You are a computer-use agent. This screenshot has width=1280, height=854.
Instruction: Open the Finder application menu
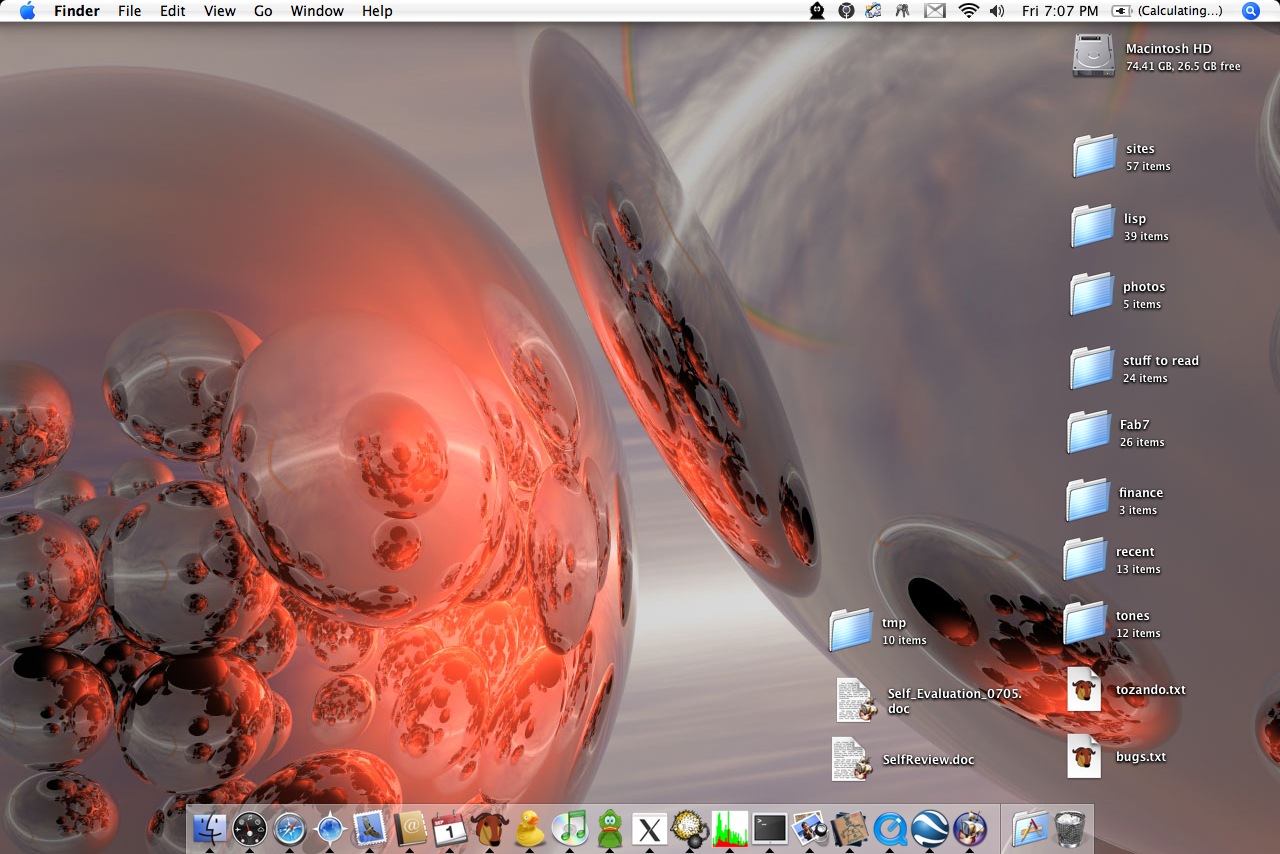[76, 11]
